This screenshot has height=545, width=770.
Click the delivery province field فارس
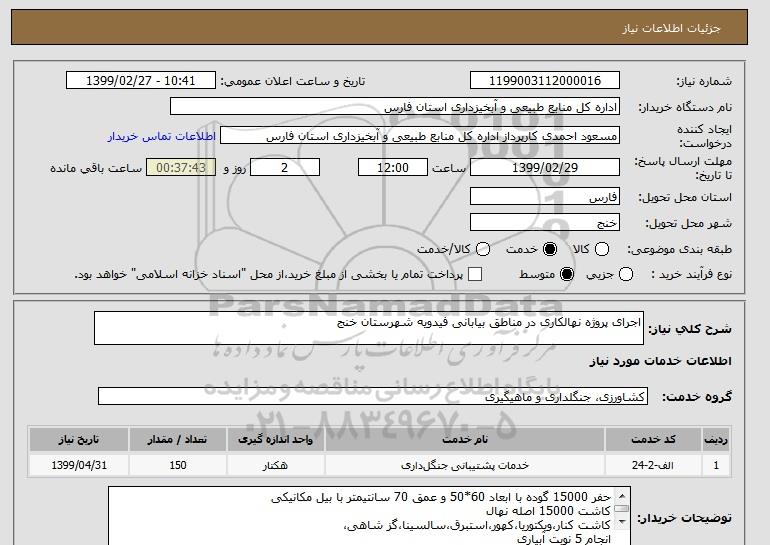coord(545,196)
